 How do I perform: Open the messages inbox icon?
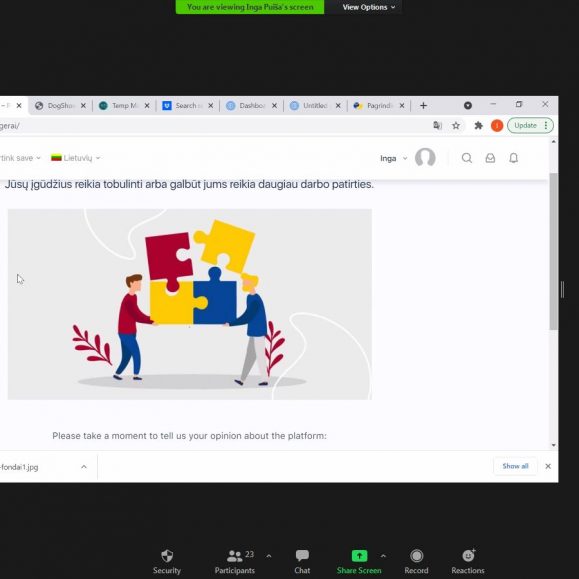click(x=490, y=158)
